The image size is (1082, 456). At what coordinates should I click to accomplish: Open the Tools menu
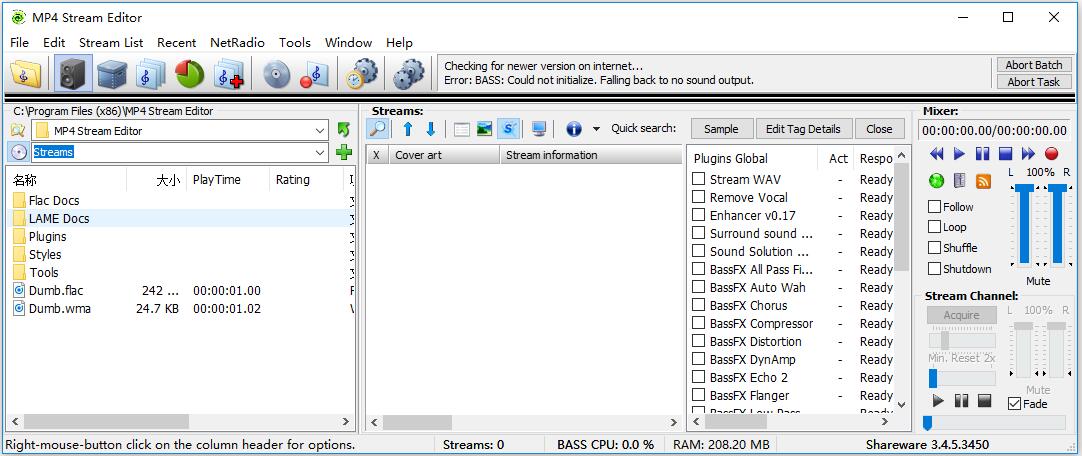[x=295, y=42]
